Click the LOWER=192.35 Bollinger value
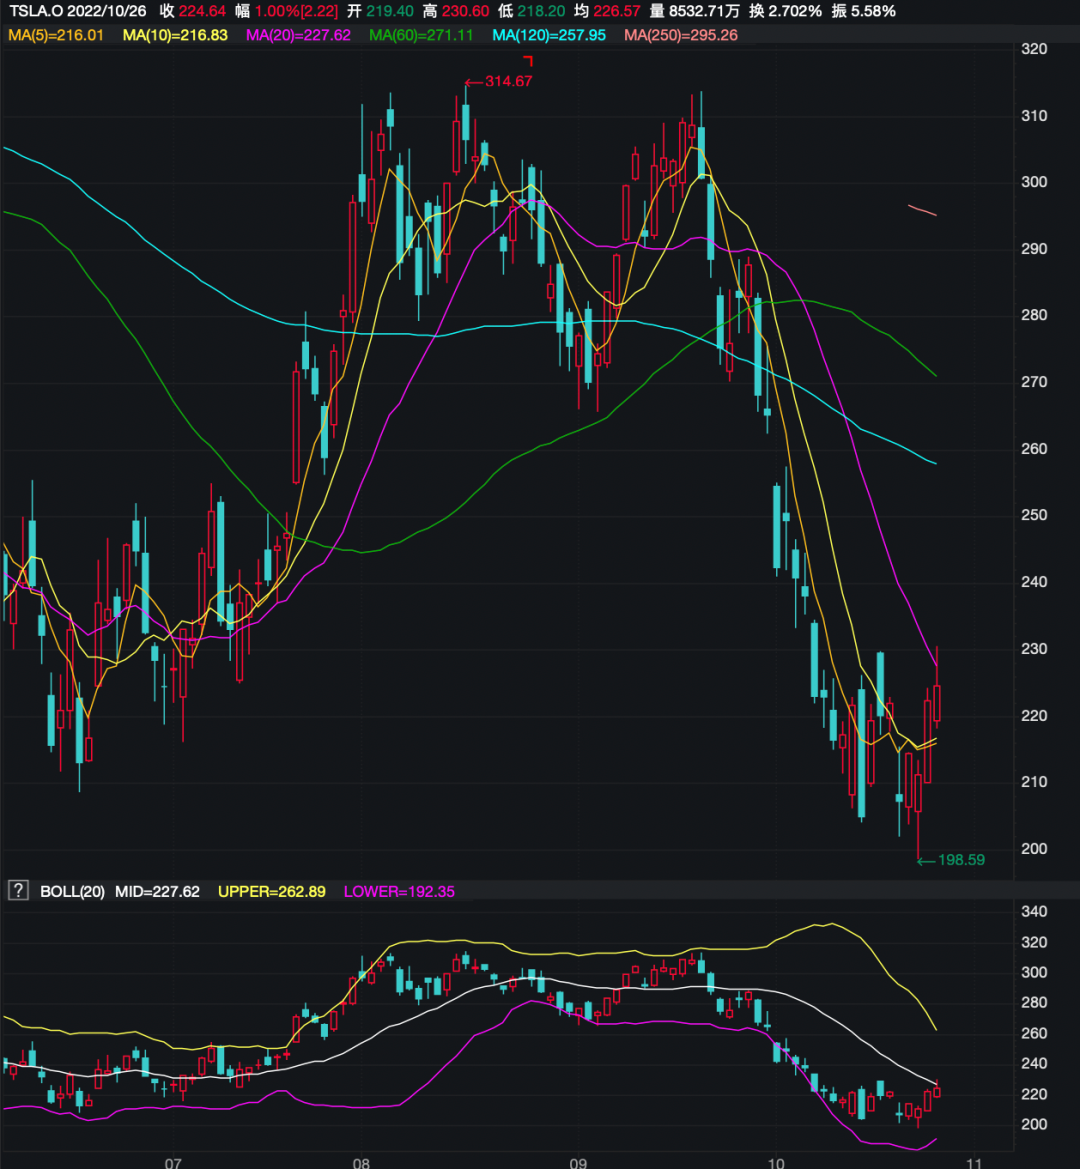Image resolution: width=1080 pixels, height=1169 pixels. coord(399,891)
